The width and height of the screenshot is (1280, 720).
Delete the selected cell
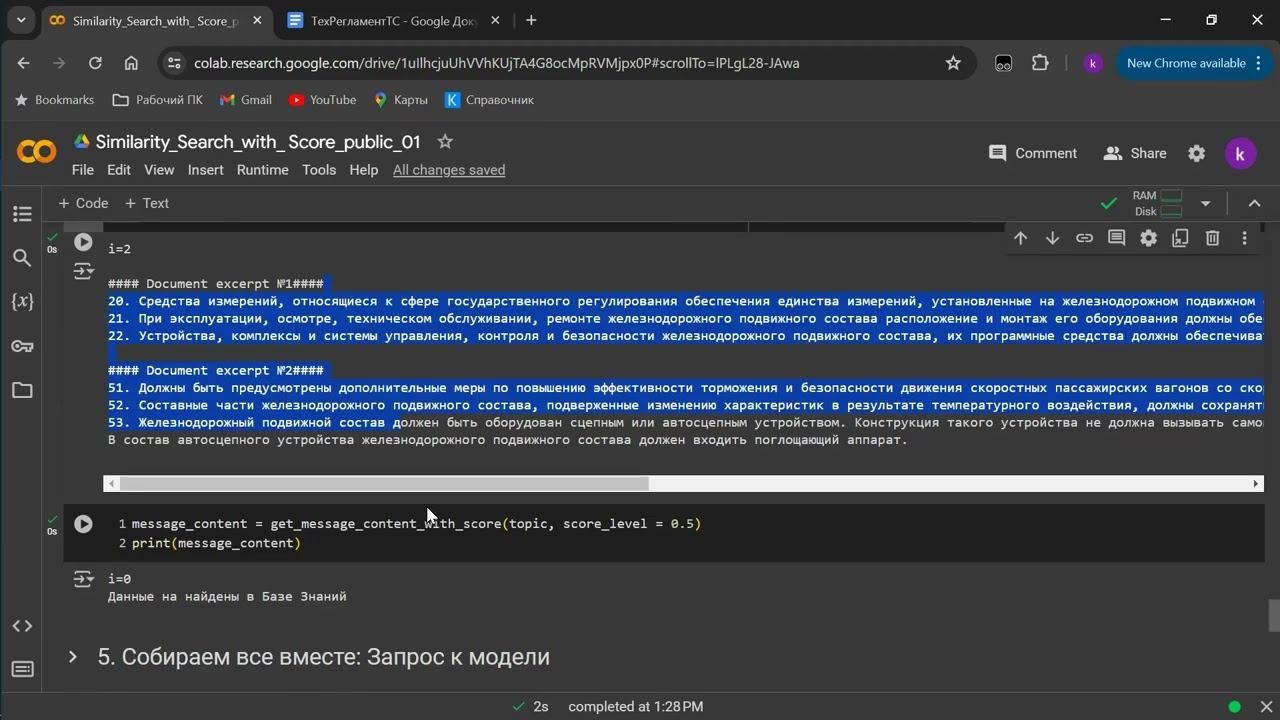point(1212,238)
